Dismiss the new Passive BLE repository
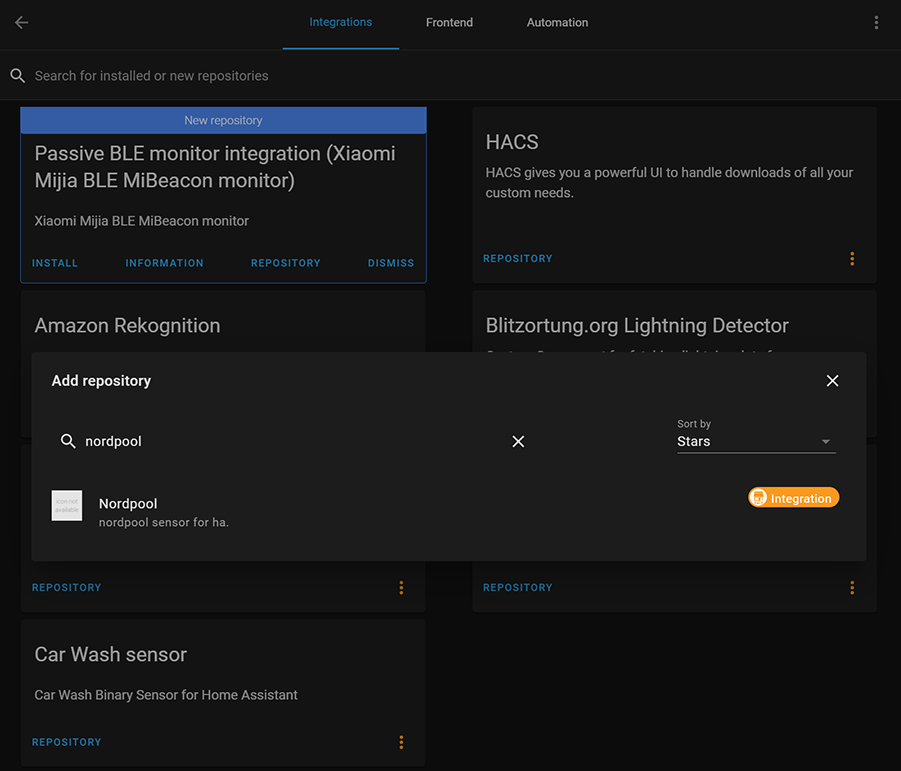This screenshot has height=771, width=901. (x=391, y=263)
